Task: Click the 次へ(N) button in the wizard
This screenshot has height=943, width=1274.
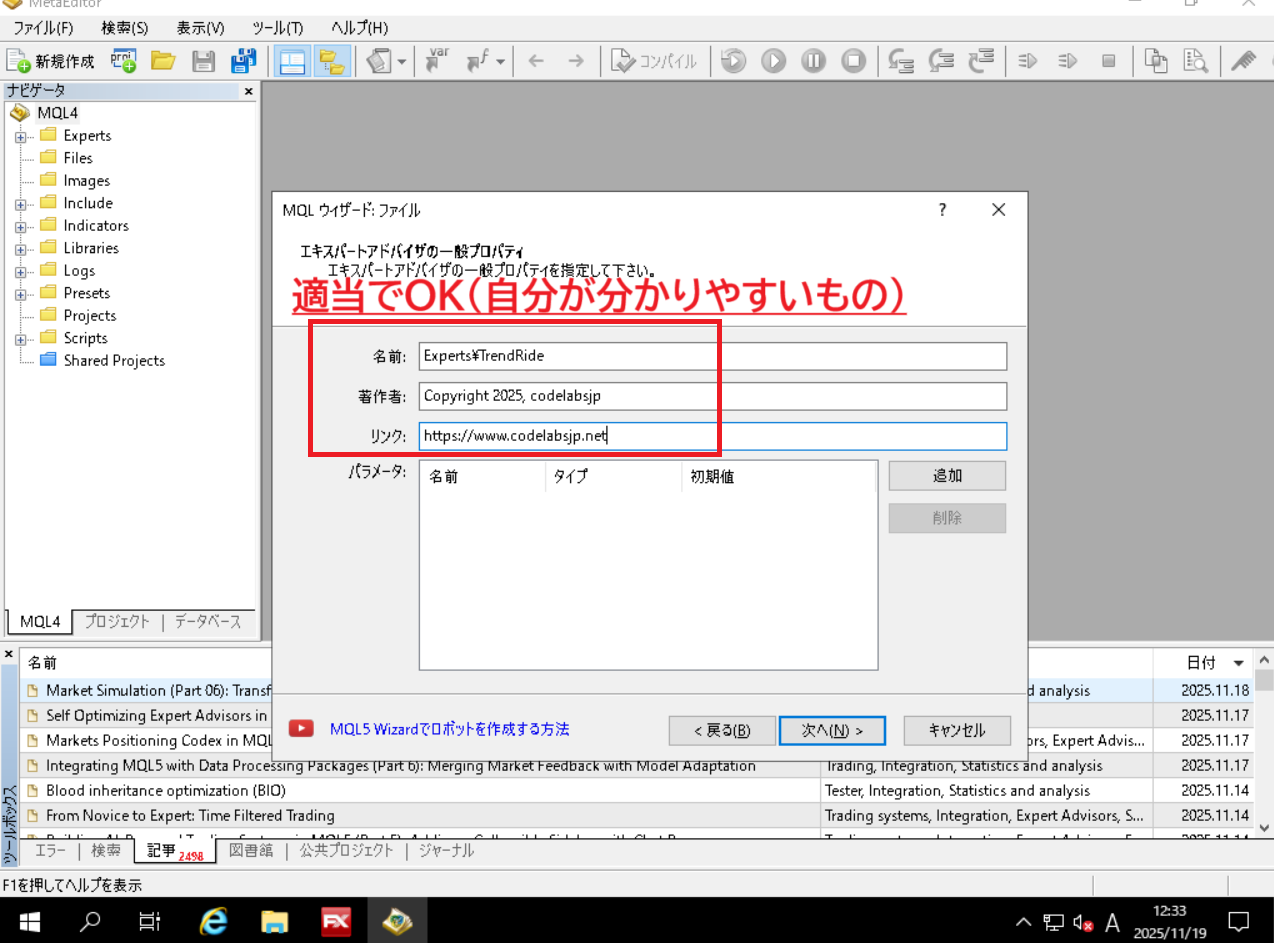Action: click(832, 730)
